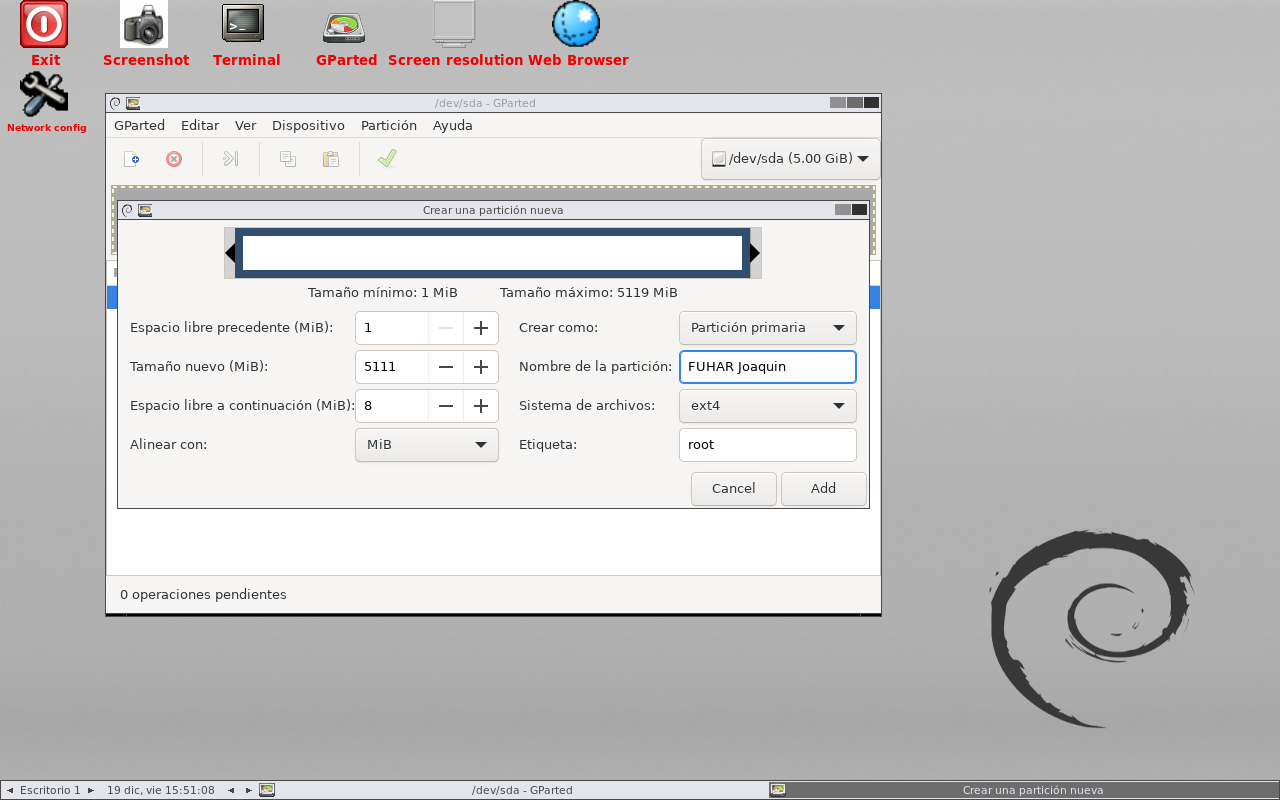The height and width of the screenshot is (800, 1280).
Task: Launch the Terminal desktop icon
Action: [x=244, y=25]
